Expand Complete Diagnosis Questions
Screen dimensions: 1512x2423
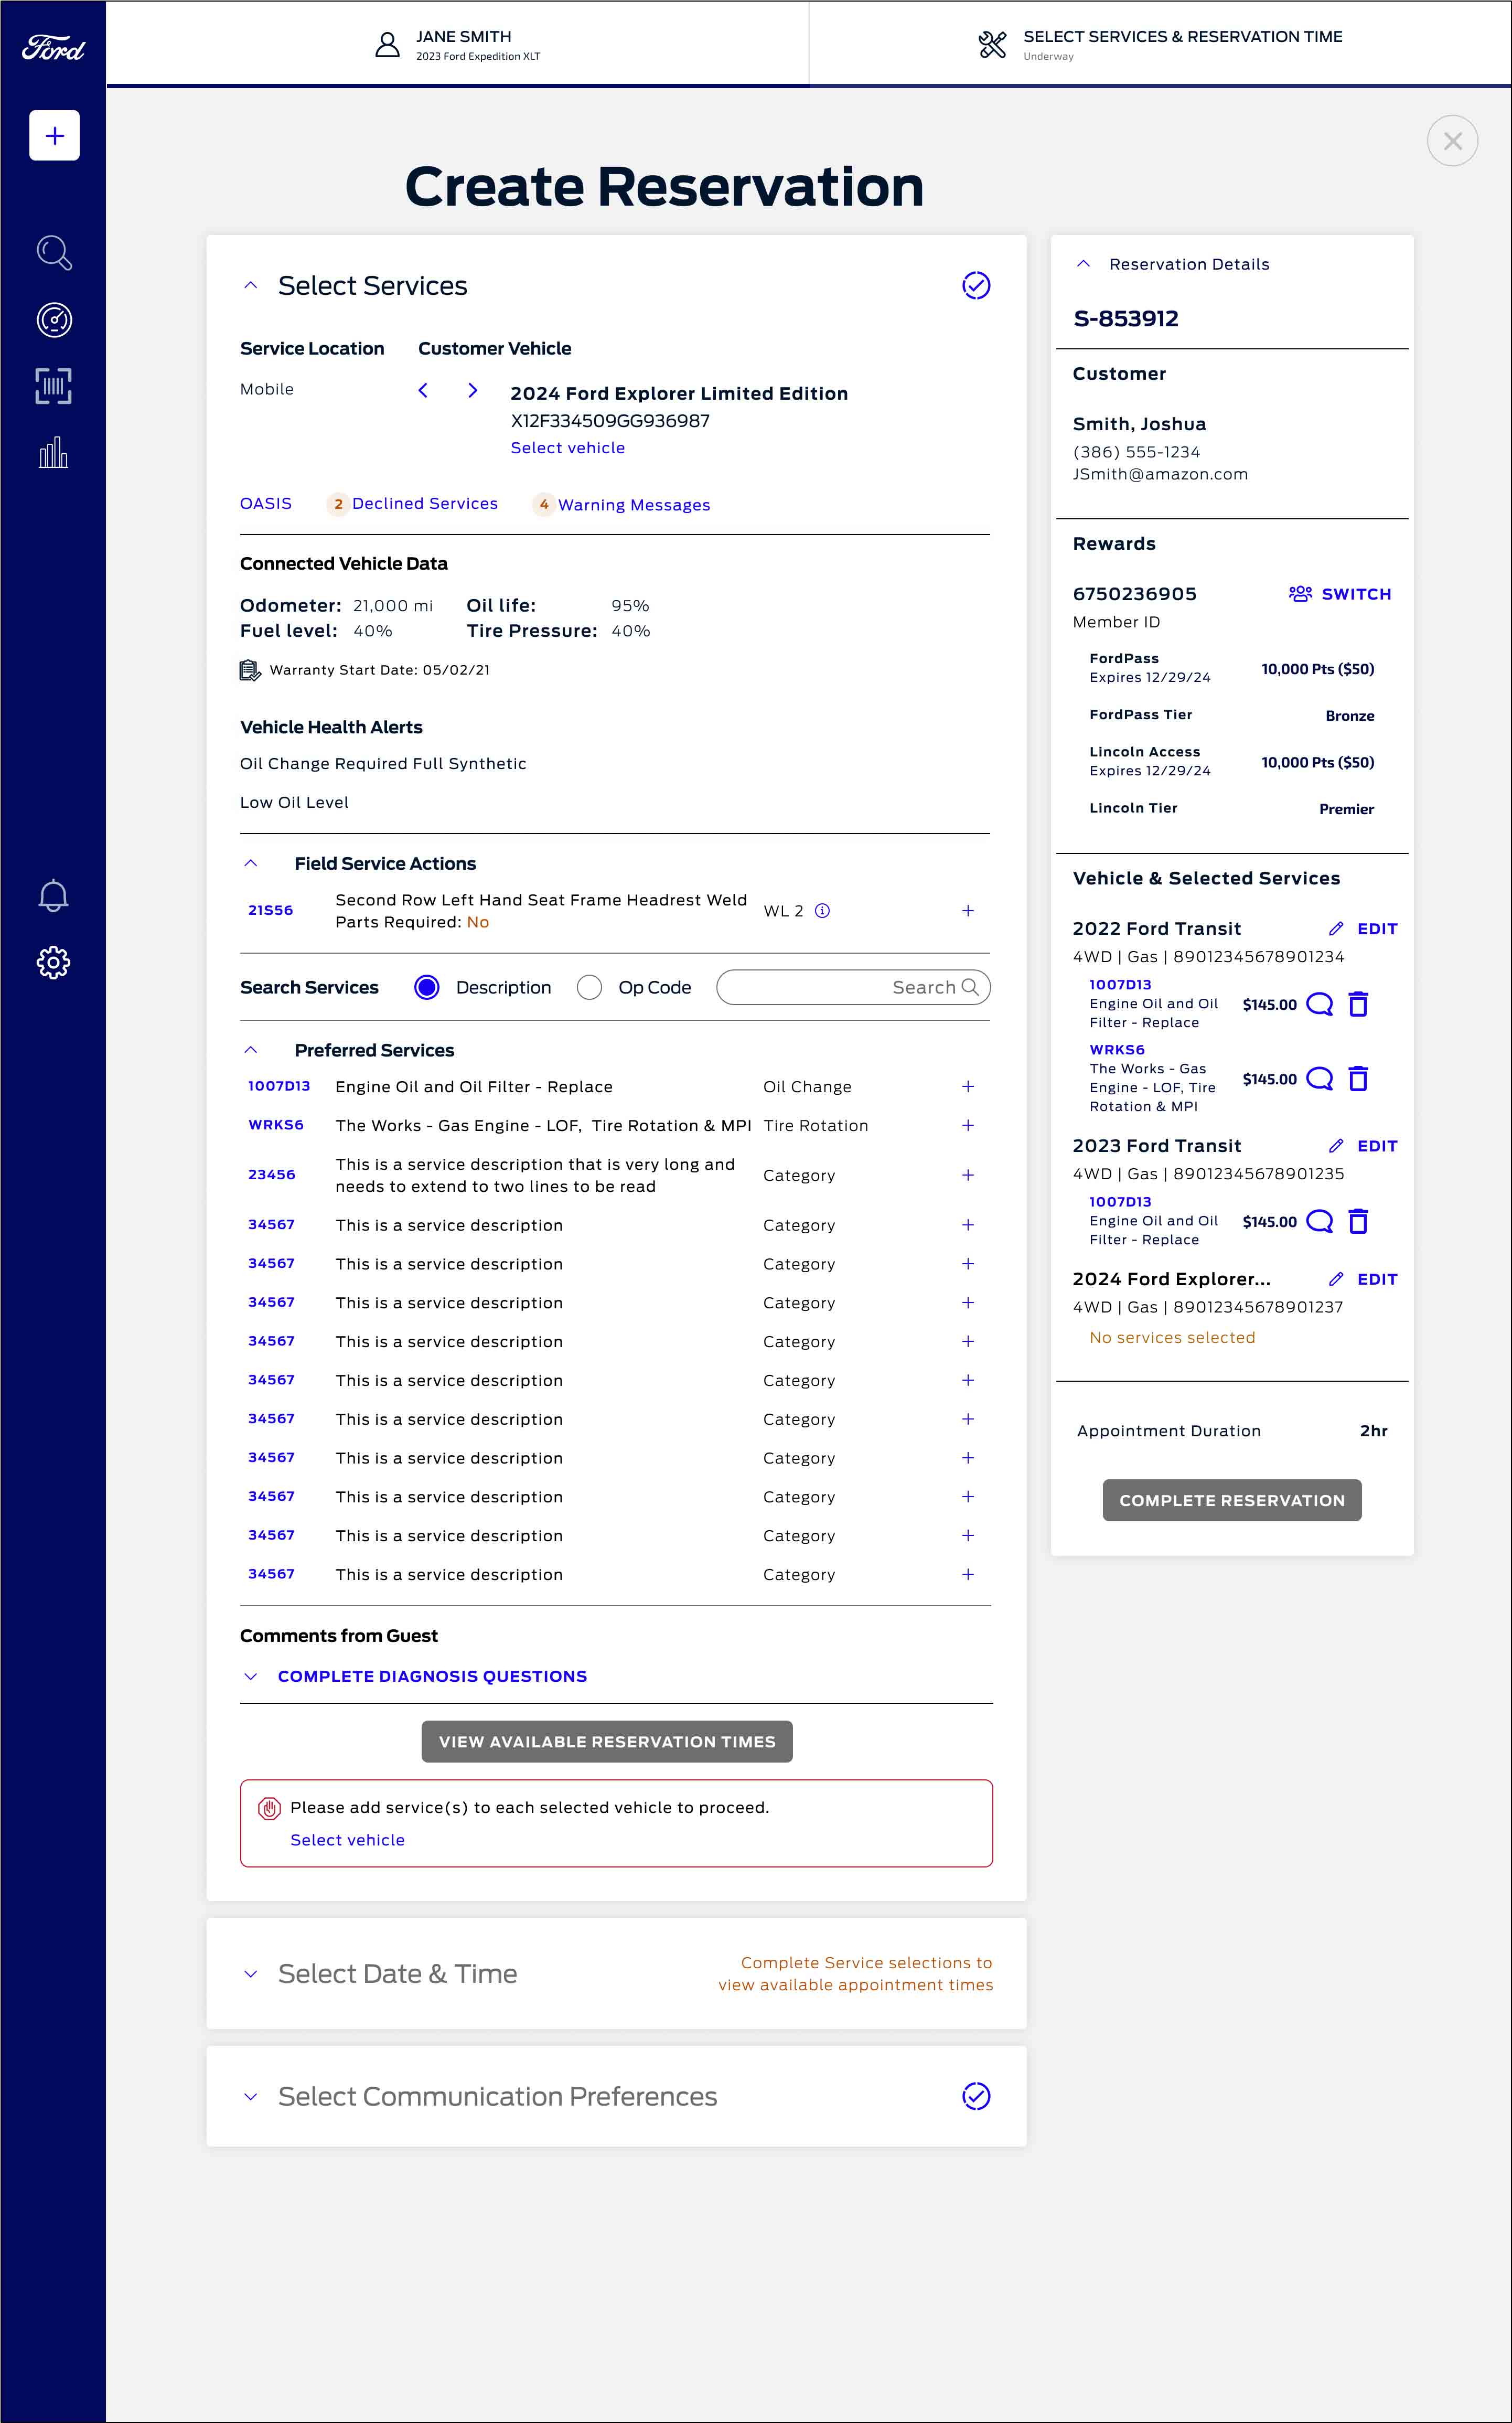431,1676
